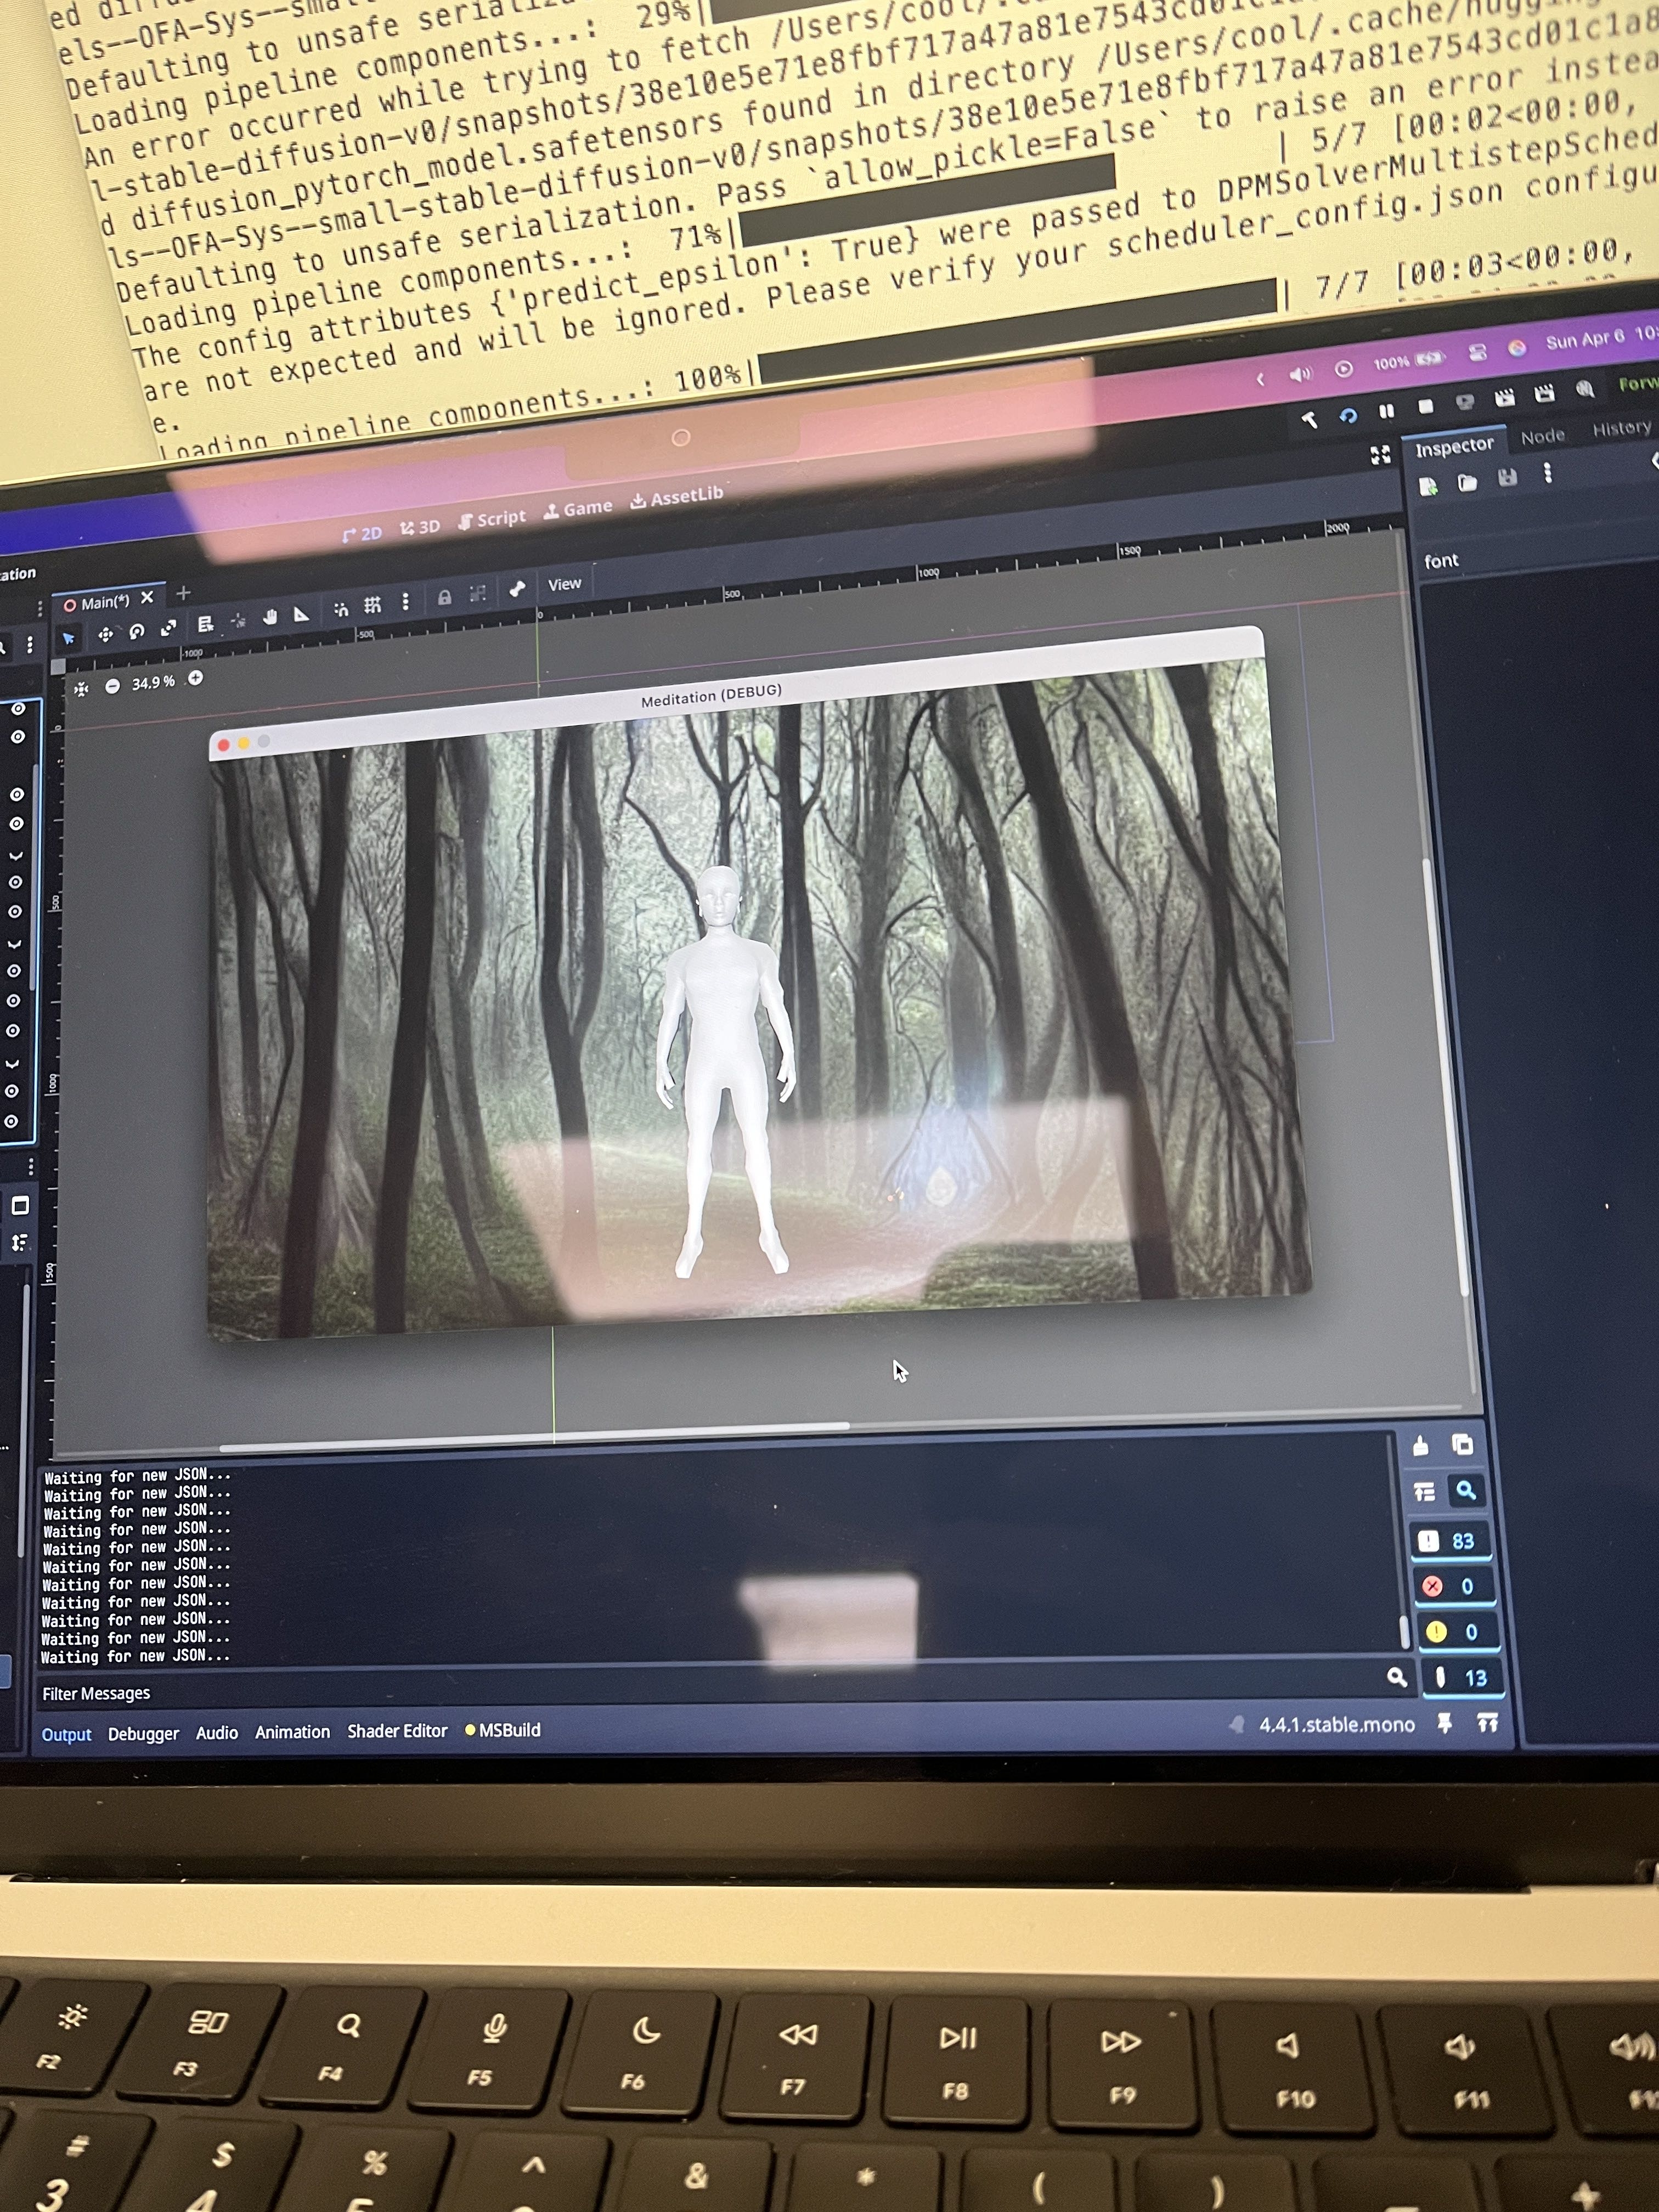Copy output selection icon
This screenshot has width=1659, height=2212.
pyautogui.click(x=1462, y=1445)
